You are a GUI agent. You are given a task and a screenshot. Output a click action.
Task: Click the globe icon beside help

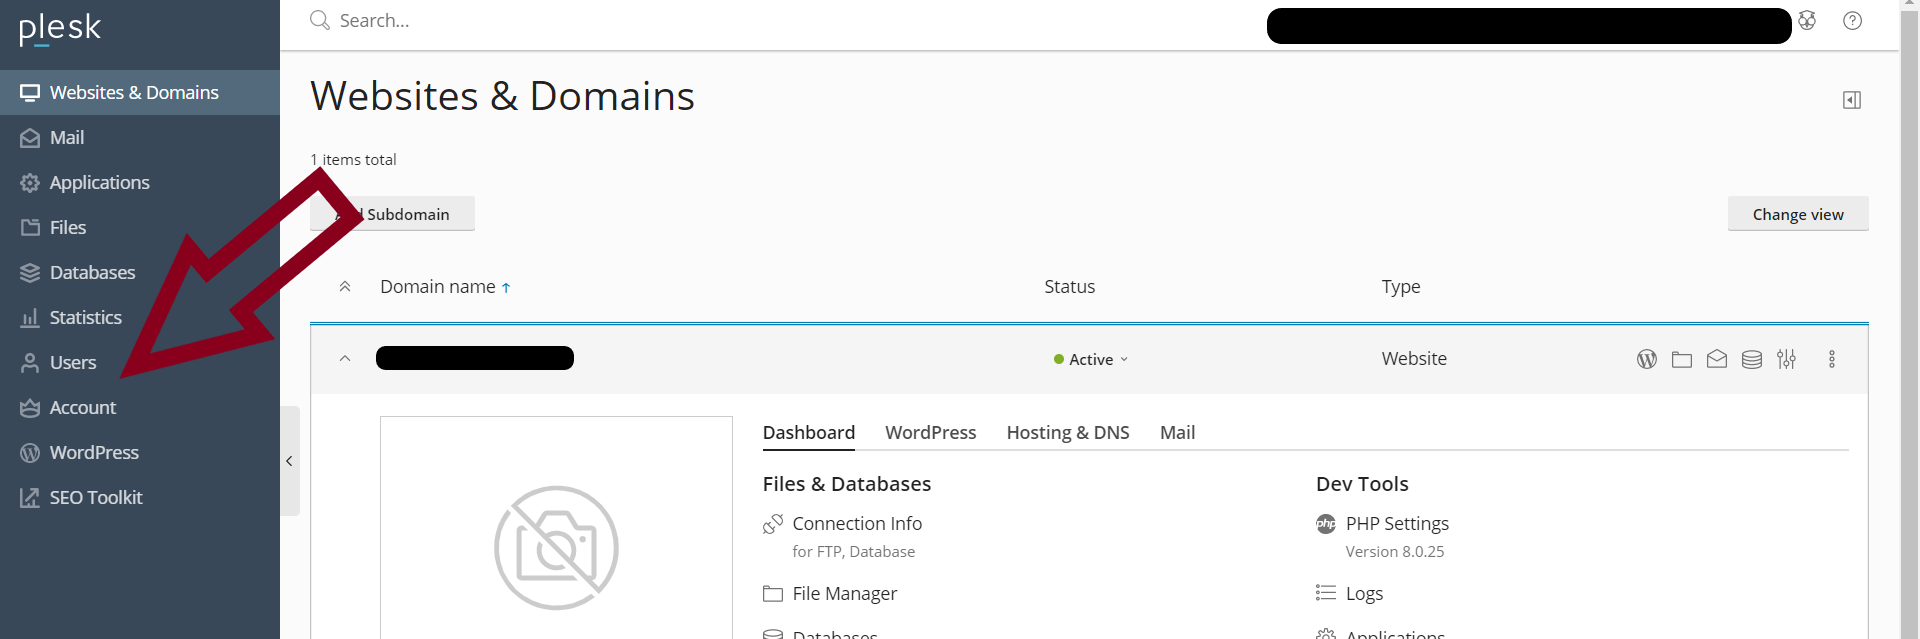pyautogui.click(x=1807, y=20)
